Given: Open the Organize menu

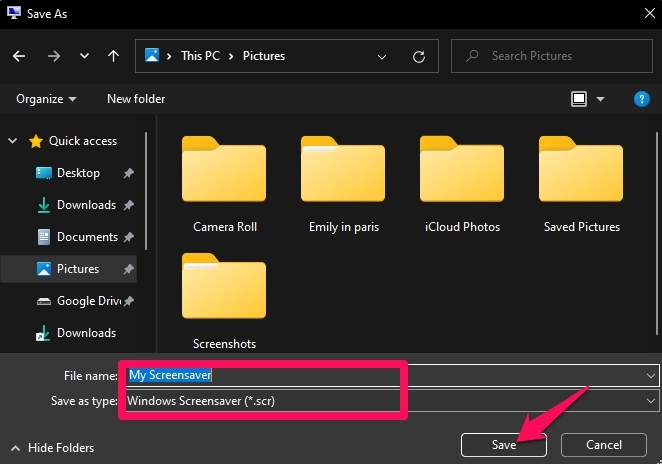Looking at the screenshot, I should 46,99.
